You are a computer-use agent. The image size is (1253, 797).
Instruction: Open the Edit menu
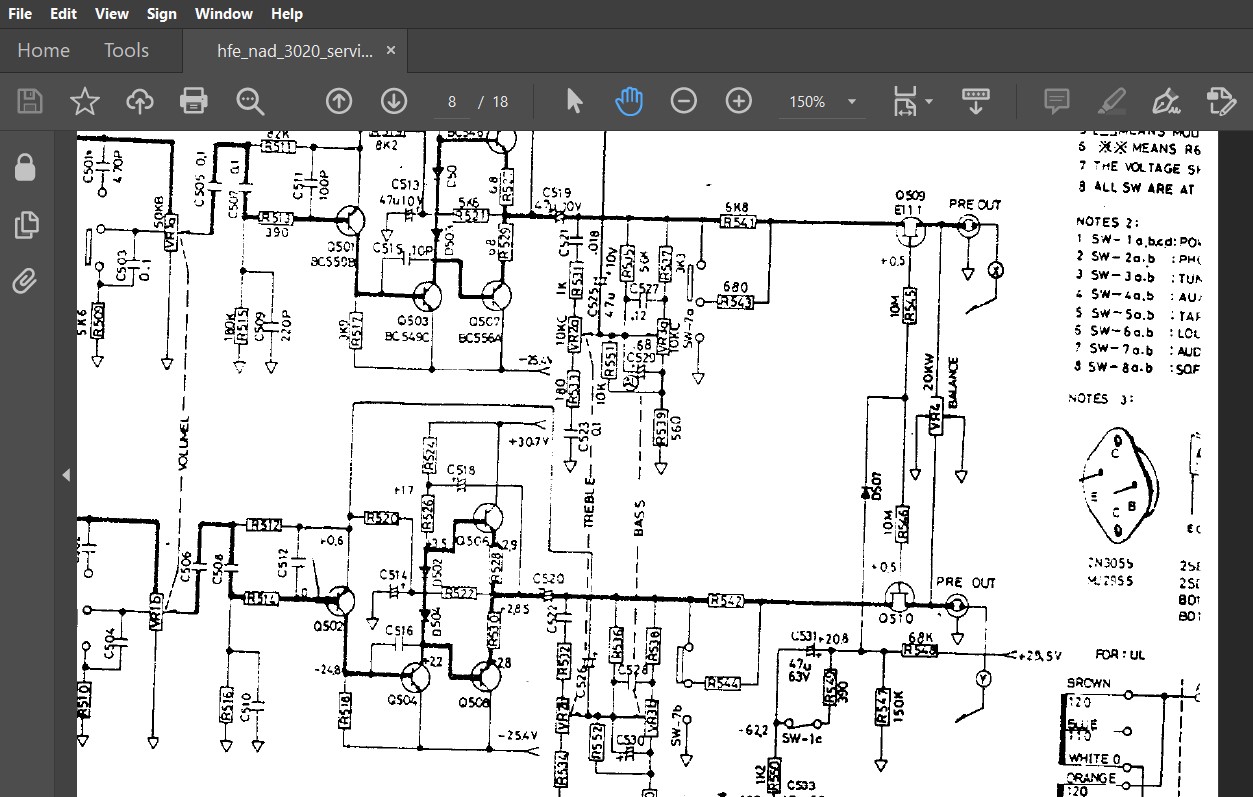coord(64,14)
